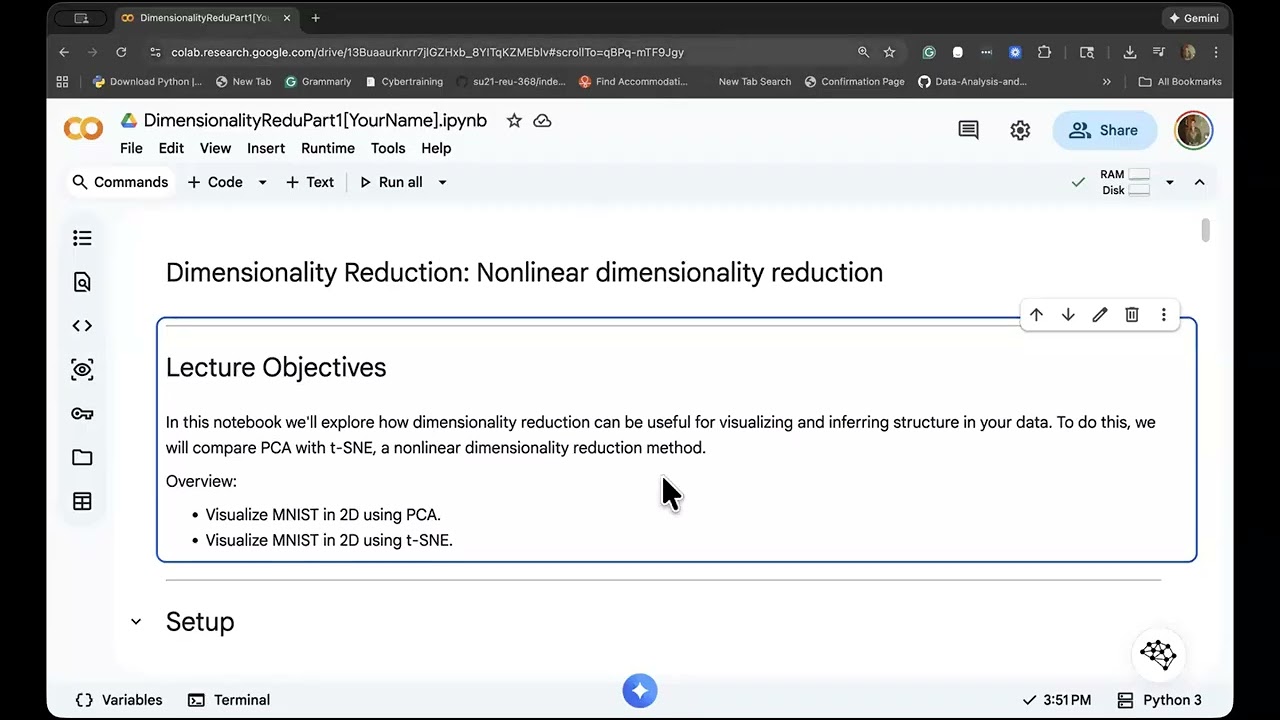Open the View menu
The height and width of the screenshot is (720, 1280).
(215, 148)
